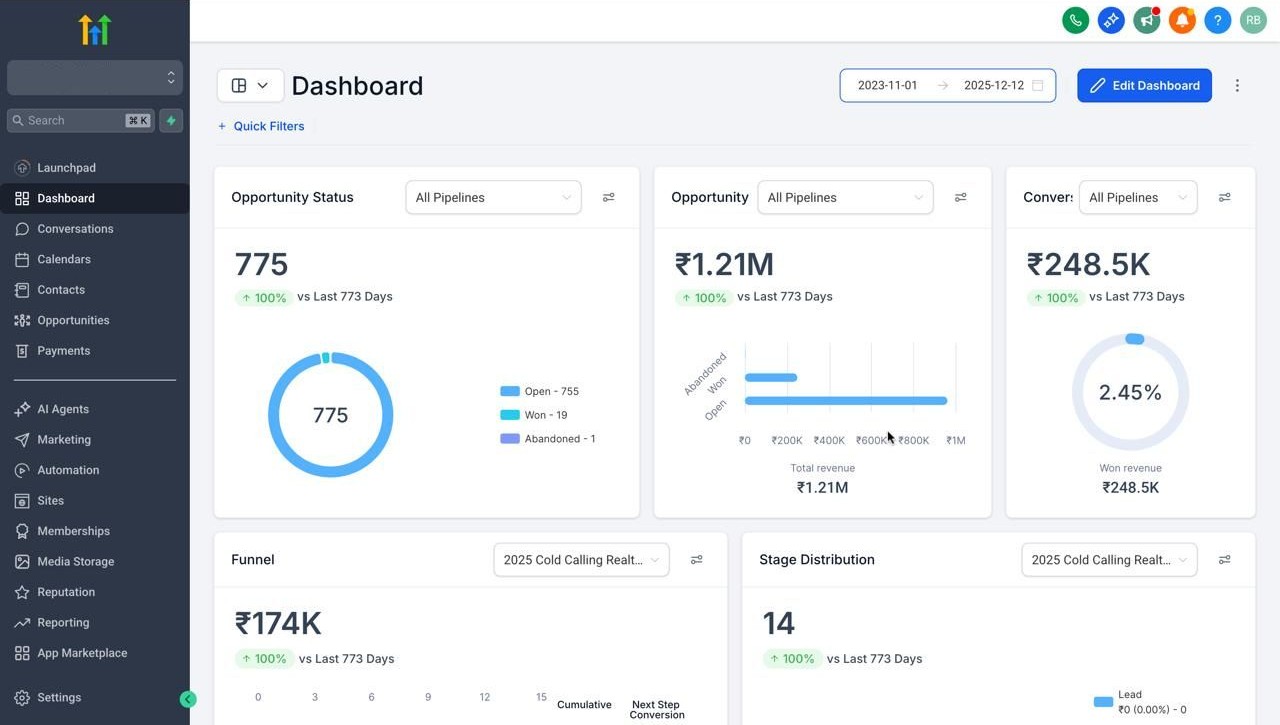The image size is (1280, 725).
Task: Open the notifications bell icon
Action: (x=1182, y=20)
